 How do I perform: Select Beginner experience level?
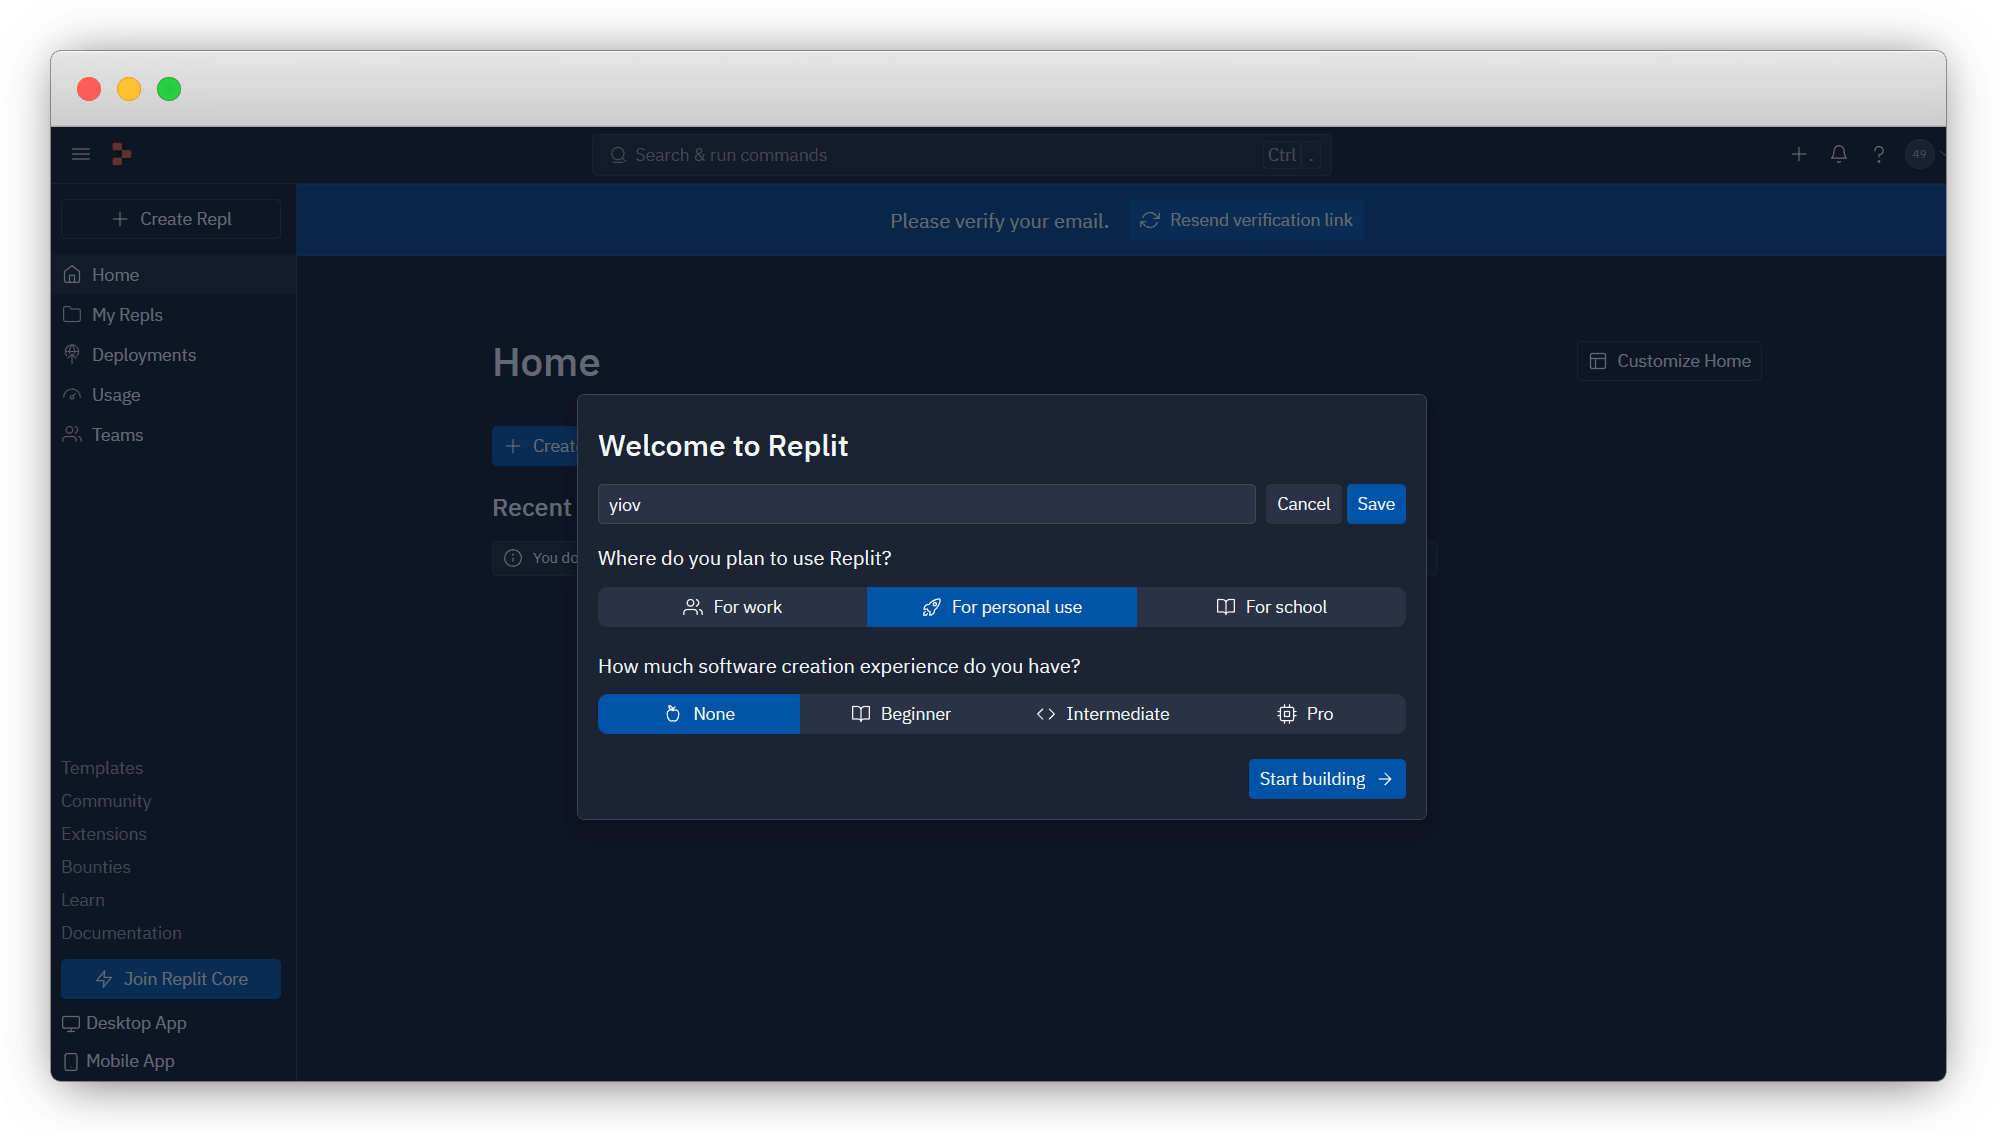click(x=901, y=714)
